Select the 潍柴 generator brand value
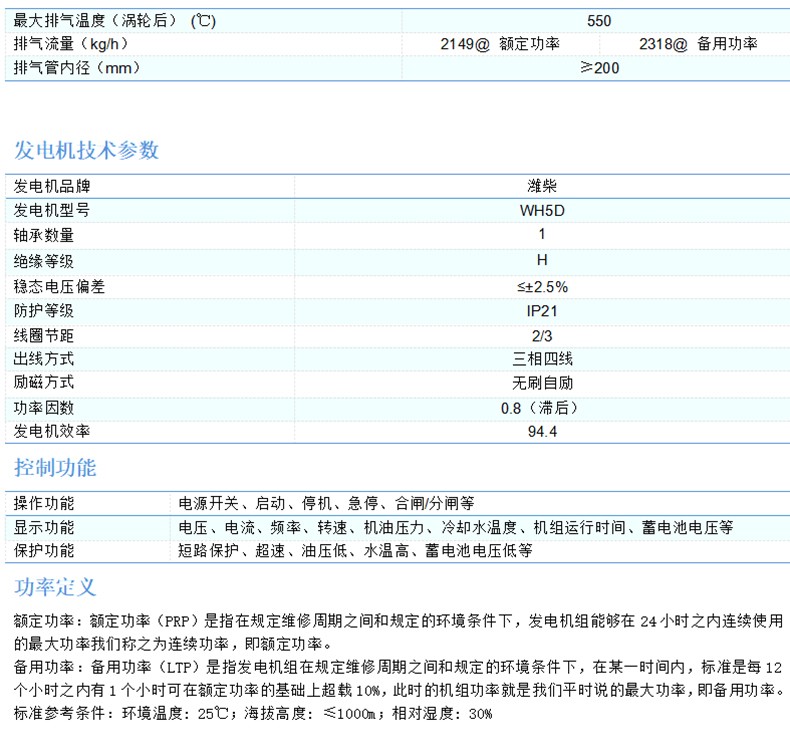This screenshot has width=790, height=733. 542,186
